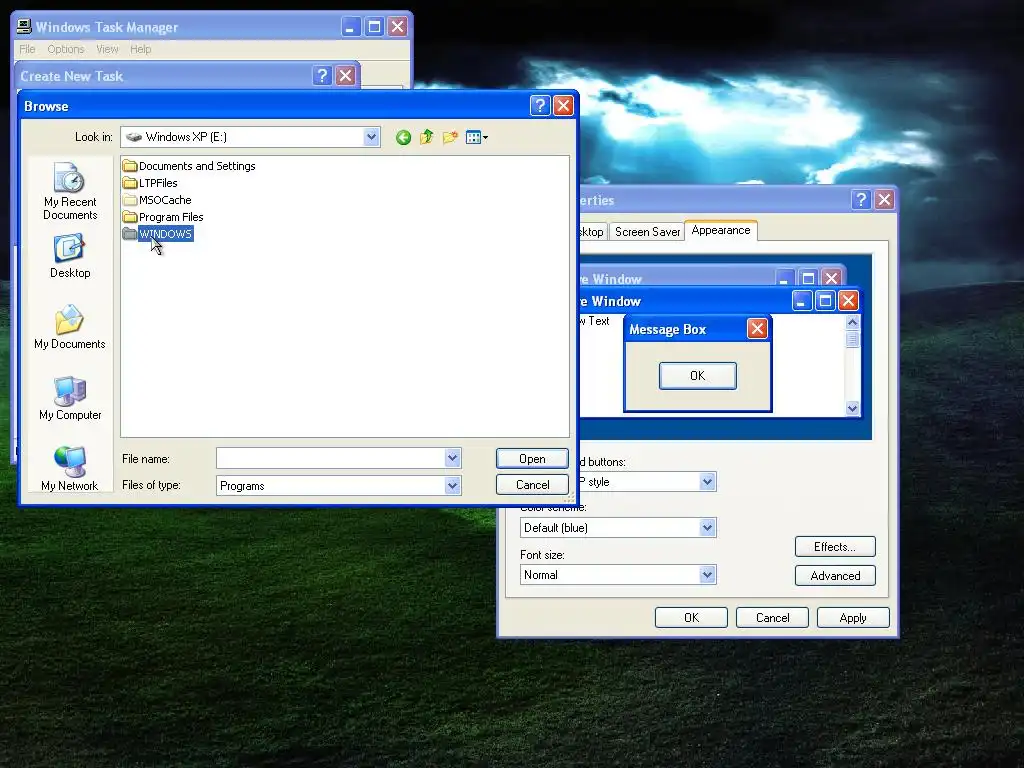1024x768 pixels.
Task: Open Help menu in Task Manager
Action: coord(140,49)
